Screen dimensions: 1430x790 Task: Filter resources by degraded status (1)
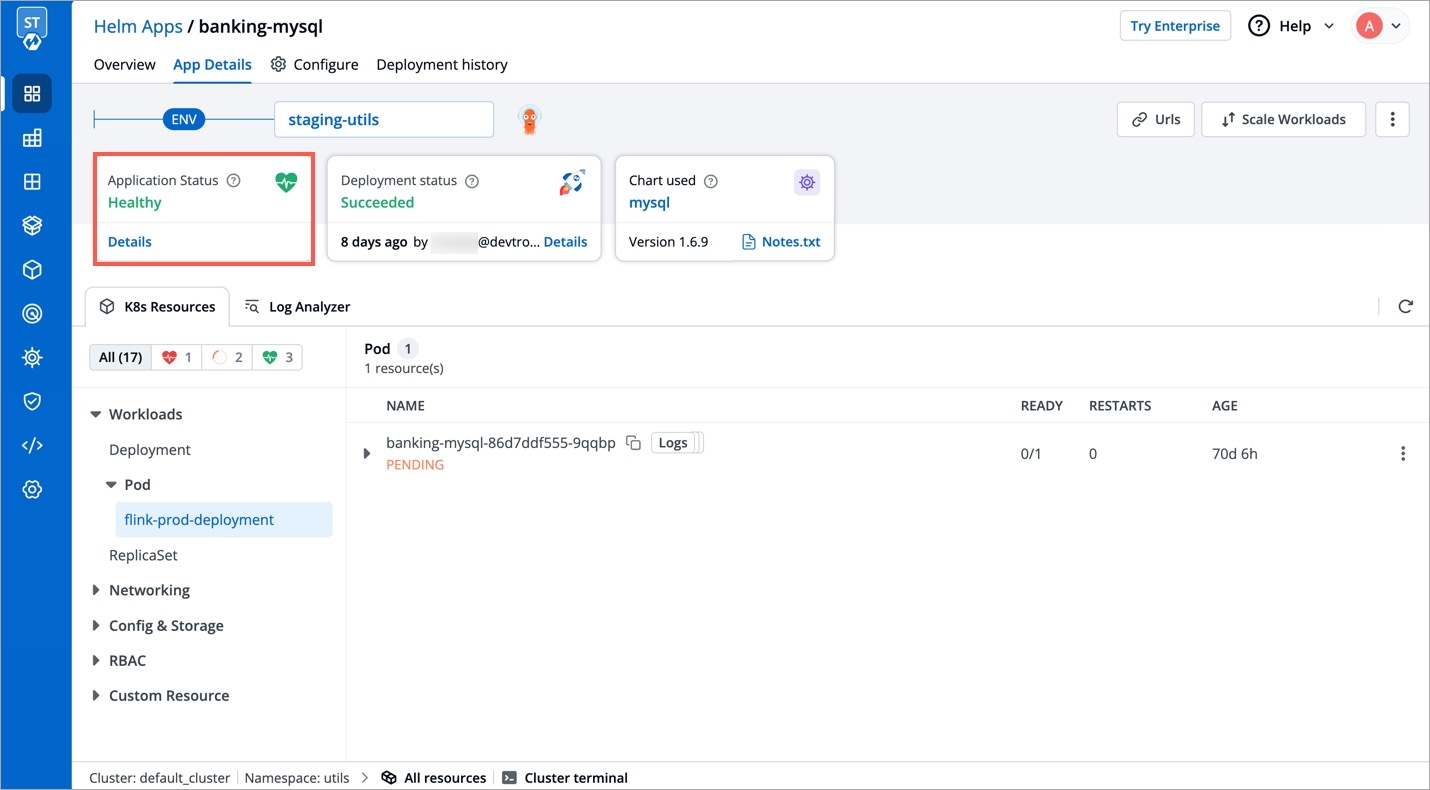(176, 357)
